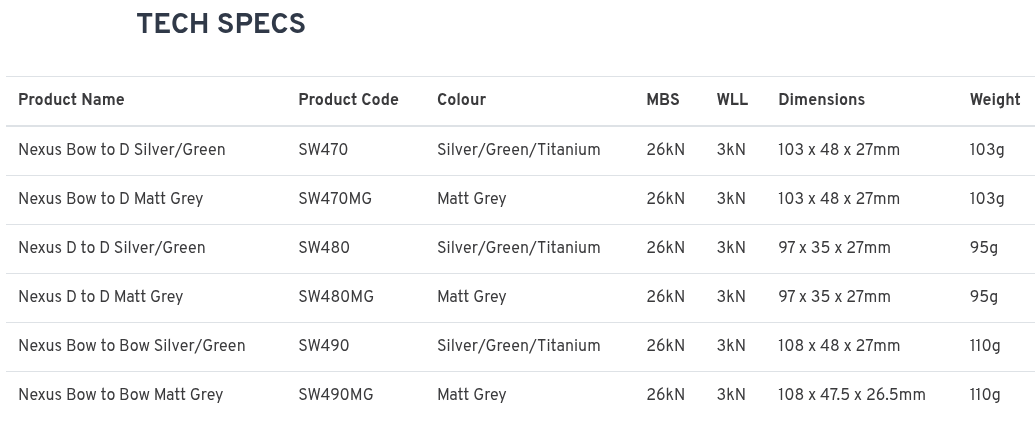Click the TECH SPECS heading
The height and width of the screenshot is (425, 1035).
[x=221, y=25]
